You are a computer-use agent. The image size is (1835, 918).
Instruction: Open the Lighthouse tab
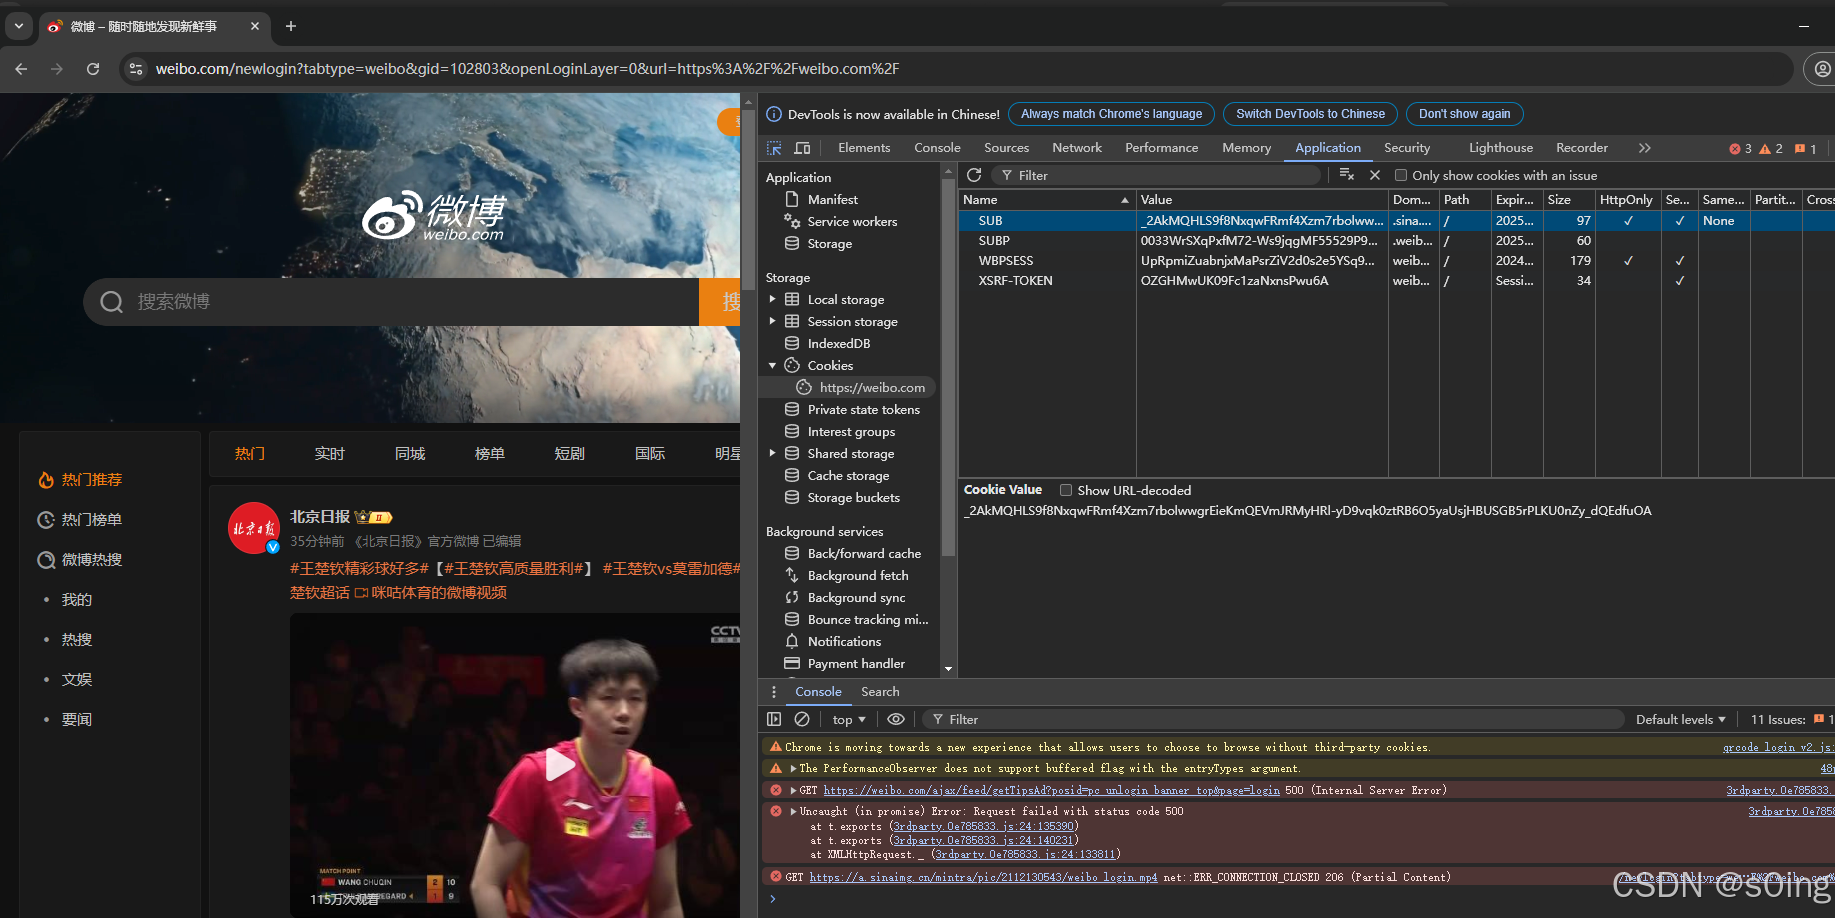click(1501, 148)
